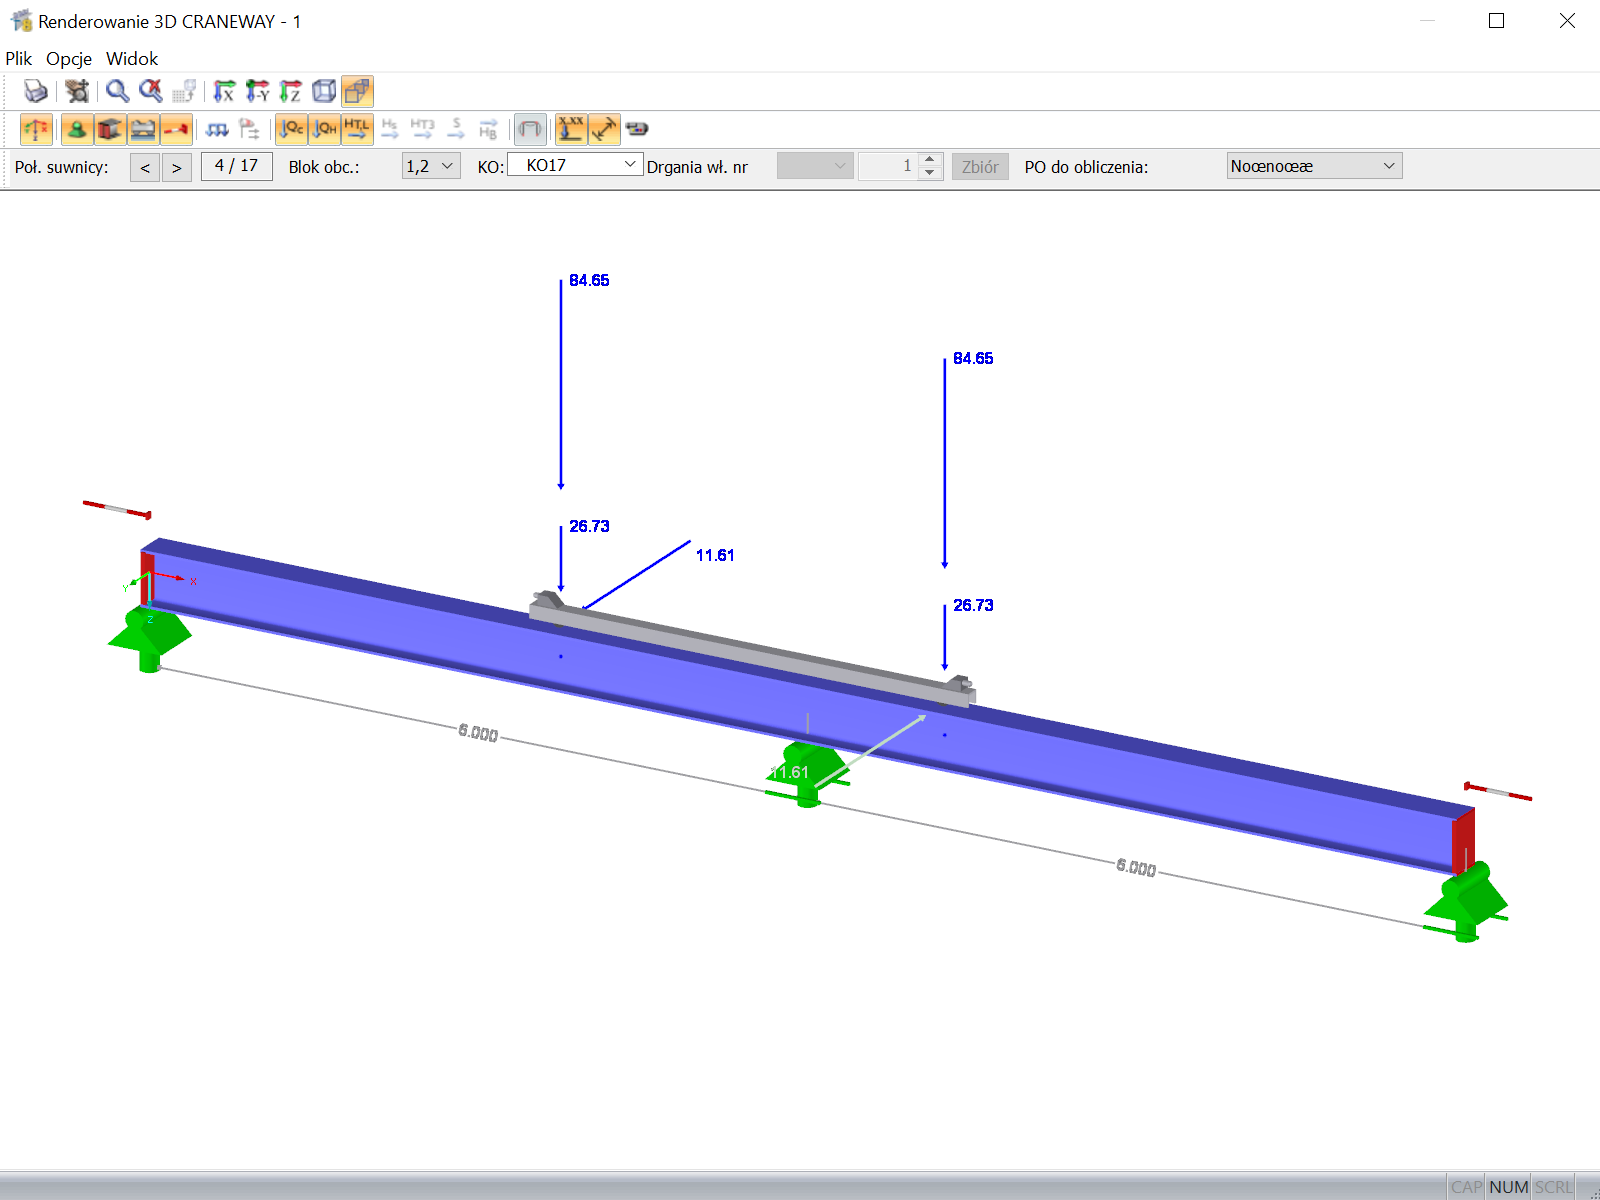Image resolution: width=1600 pixels, height=1200 pixels.
Task: Click the 4 / 17 position field
Action: click(236, 165)
